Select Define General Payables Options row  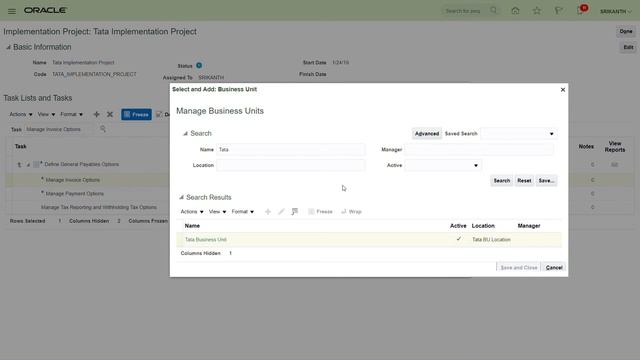click(82, 164)
